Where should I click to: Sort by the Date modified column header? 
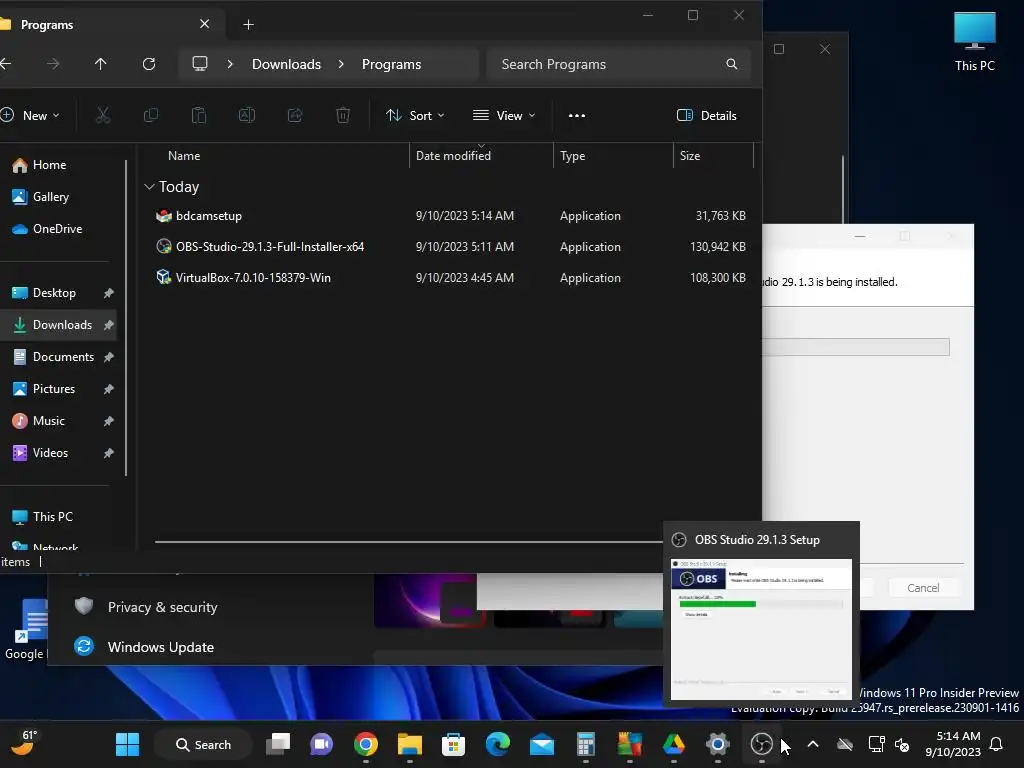[x=453, y=156]
